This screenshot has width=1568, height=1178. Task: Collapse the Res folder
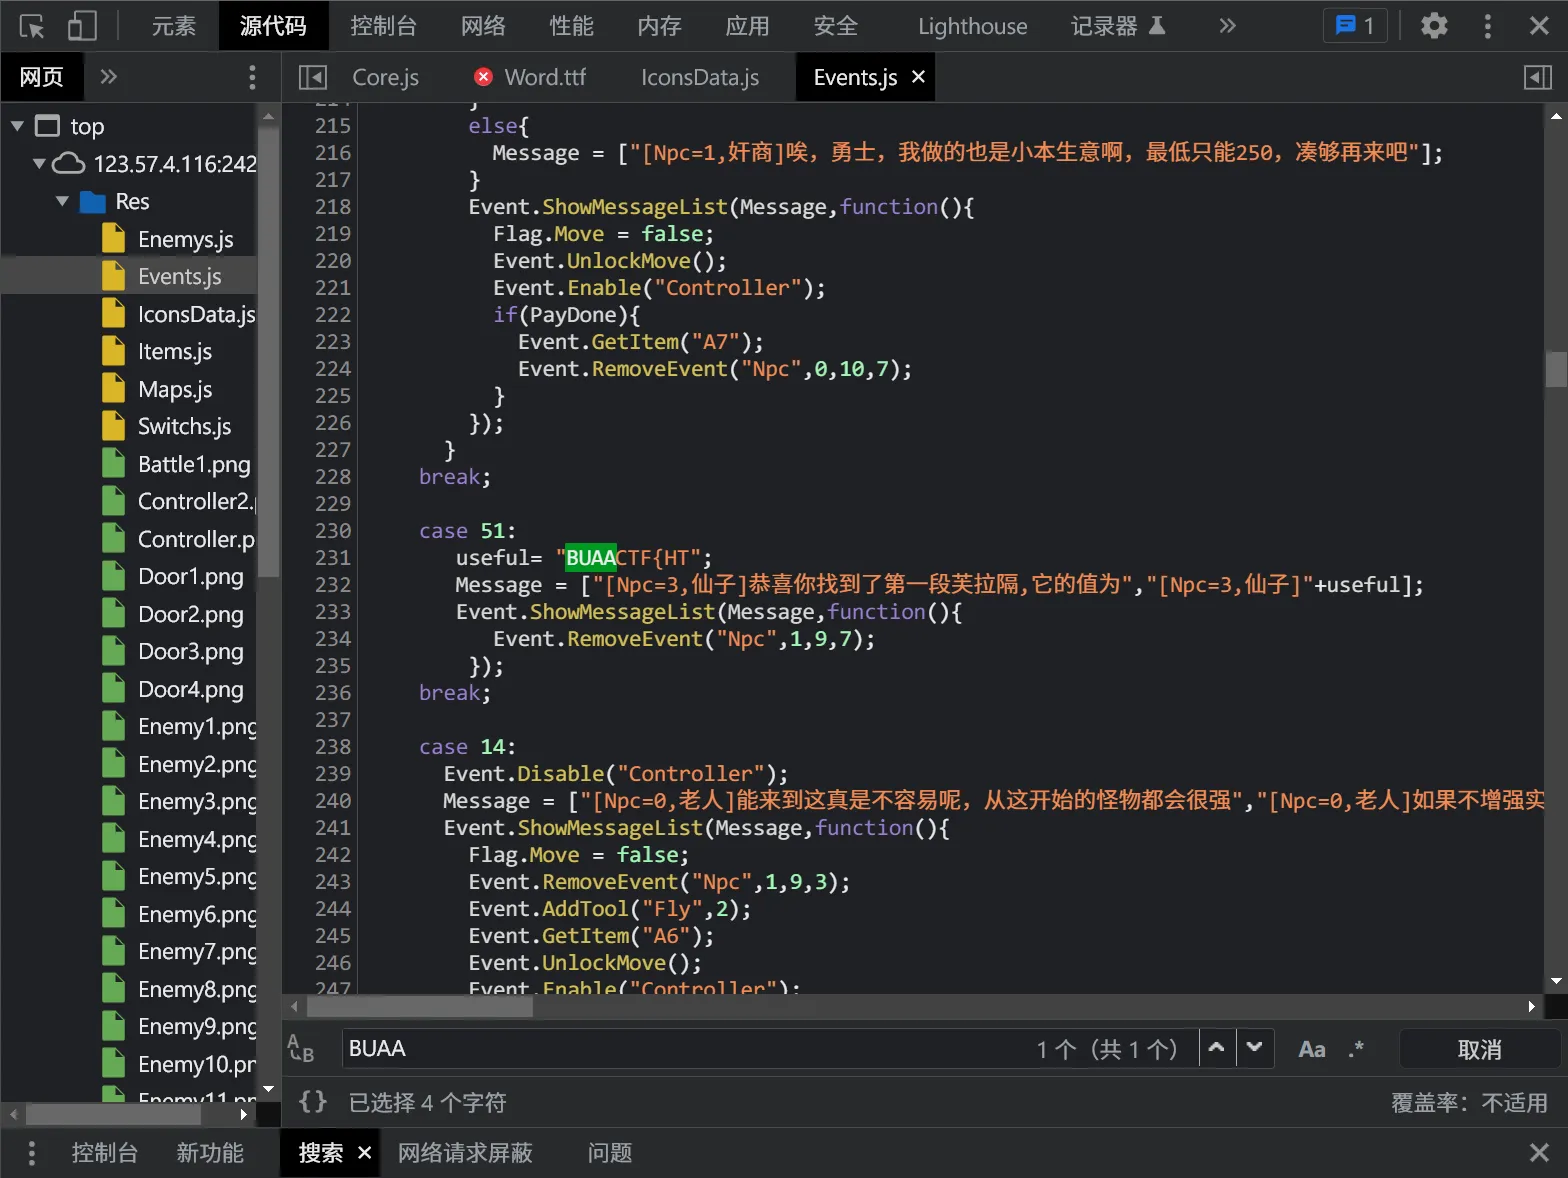[x=62, y=201]
